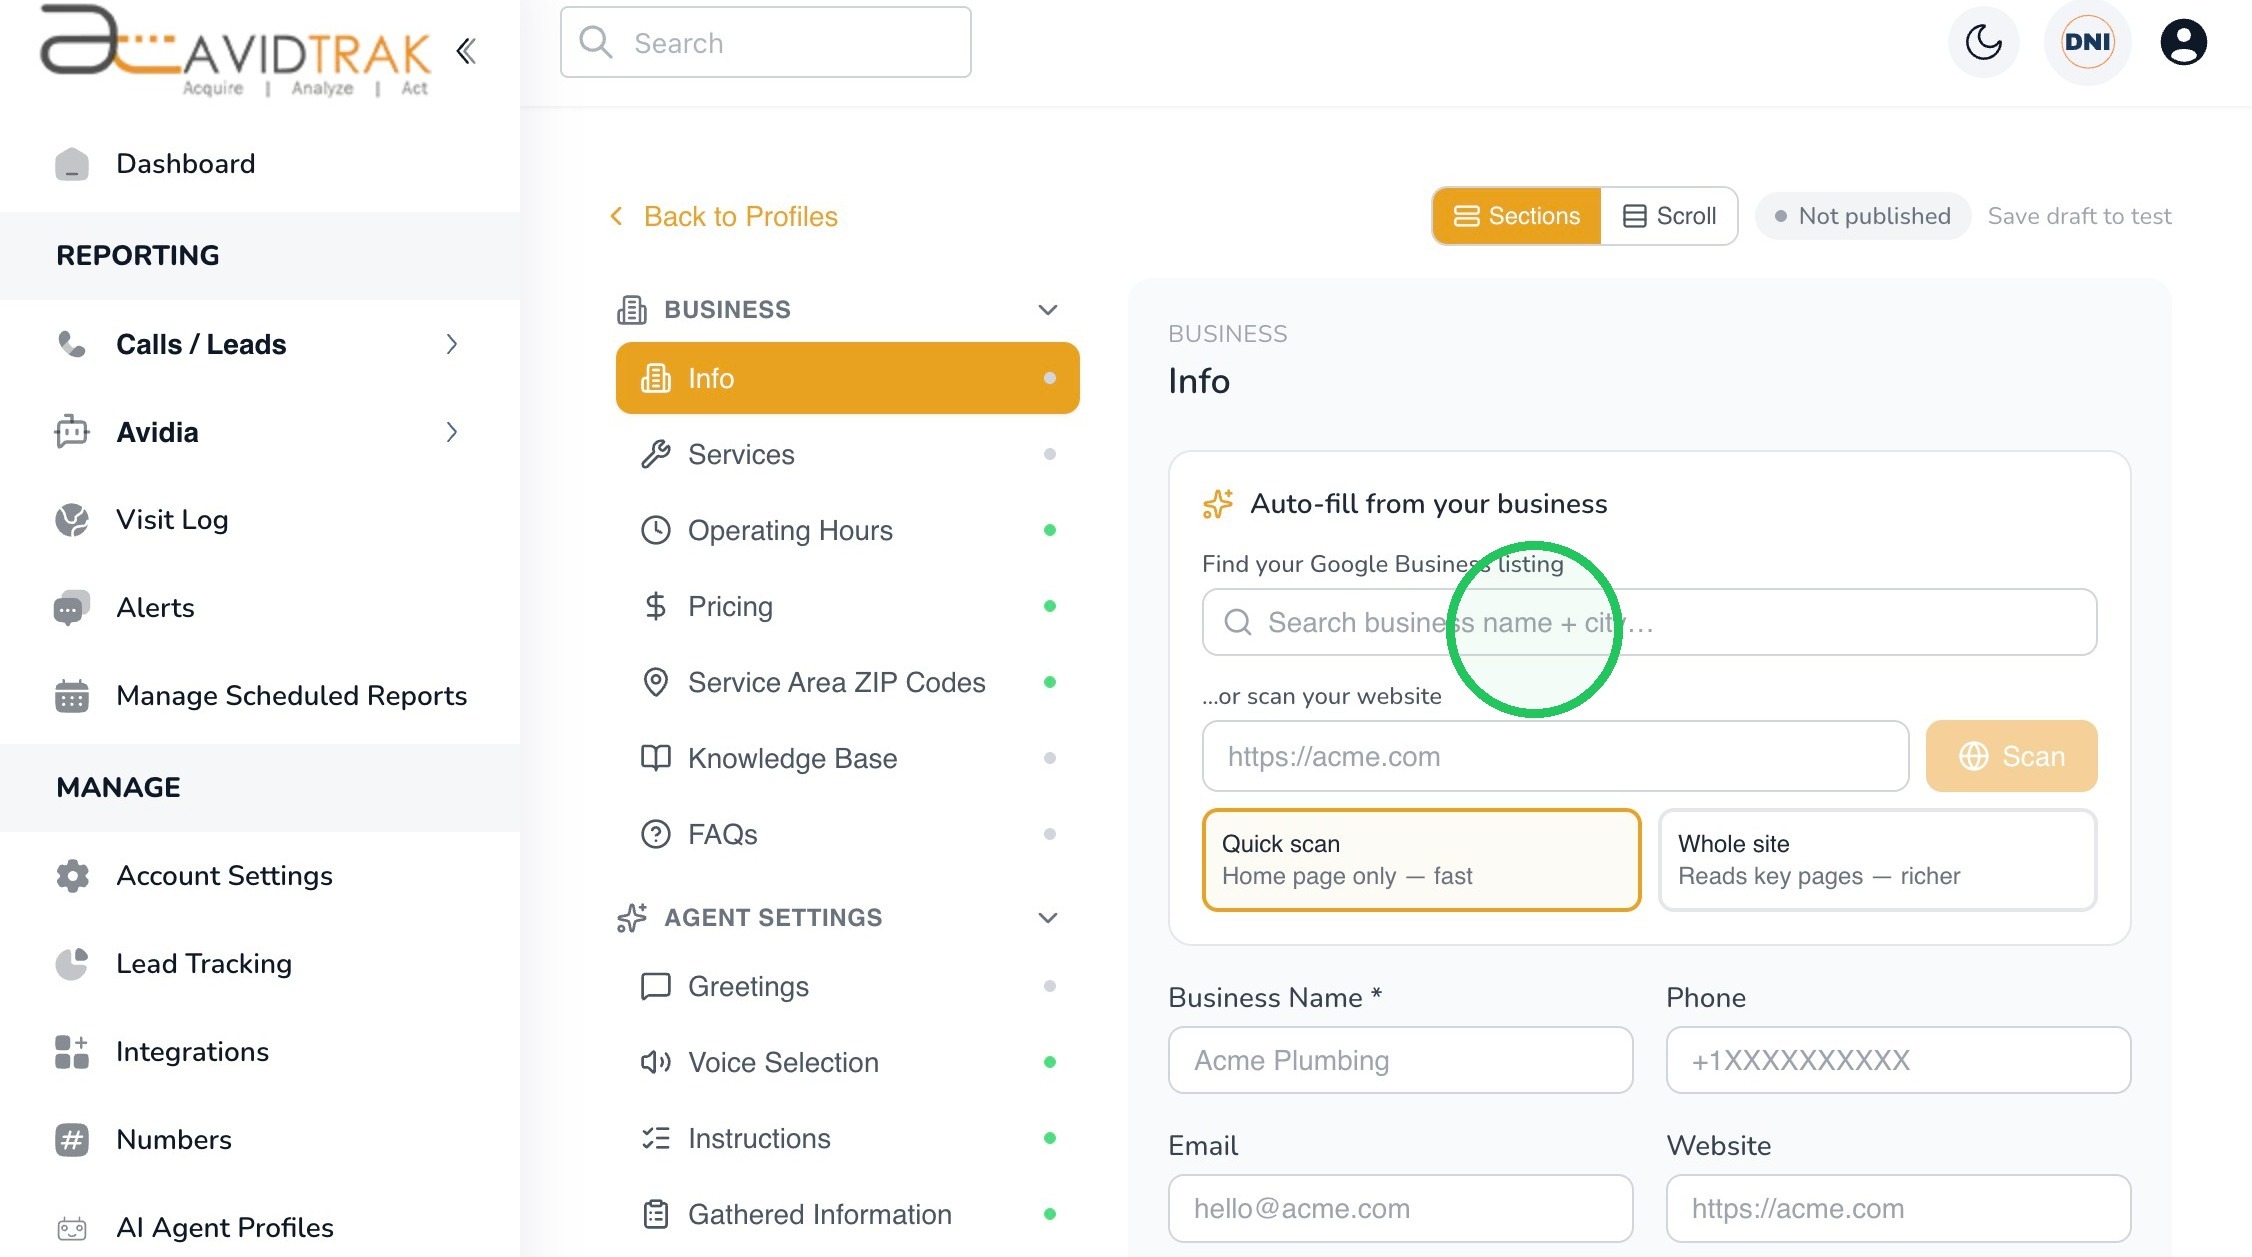This screenshot has height=1257, width=2252.
Task: Click the Knowledge Base book icon
Action: click(x=656, y=758)
